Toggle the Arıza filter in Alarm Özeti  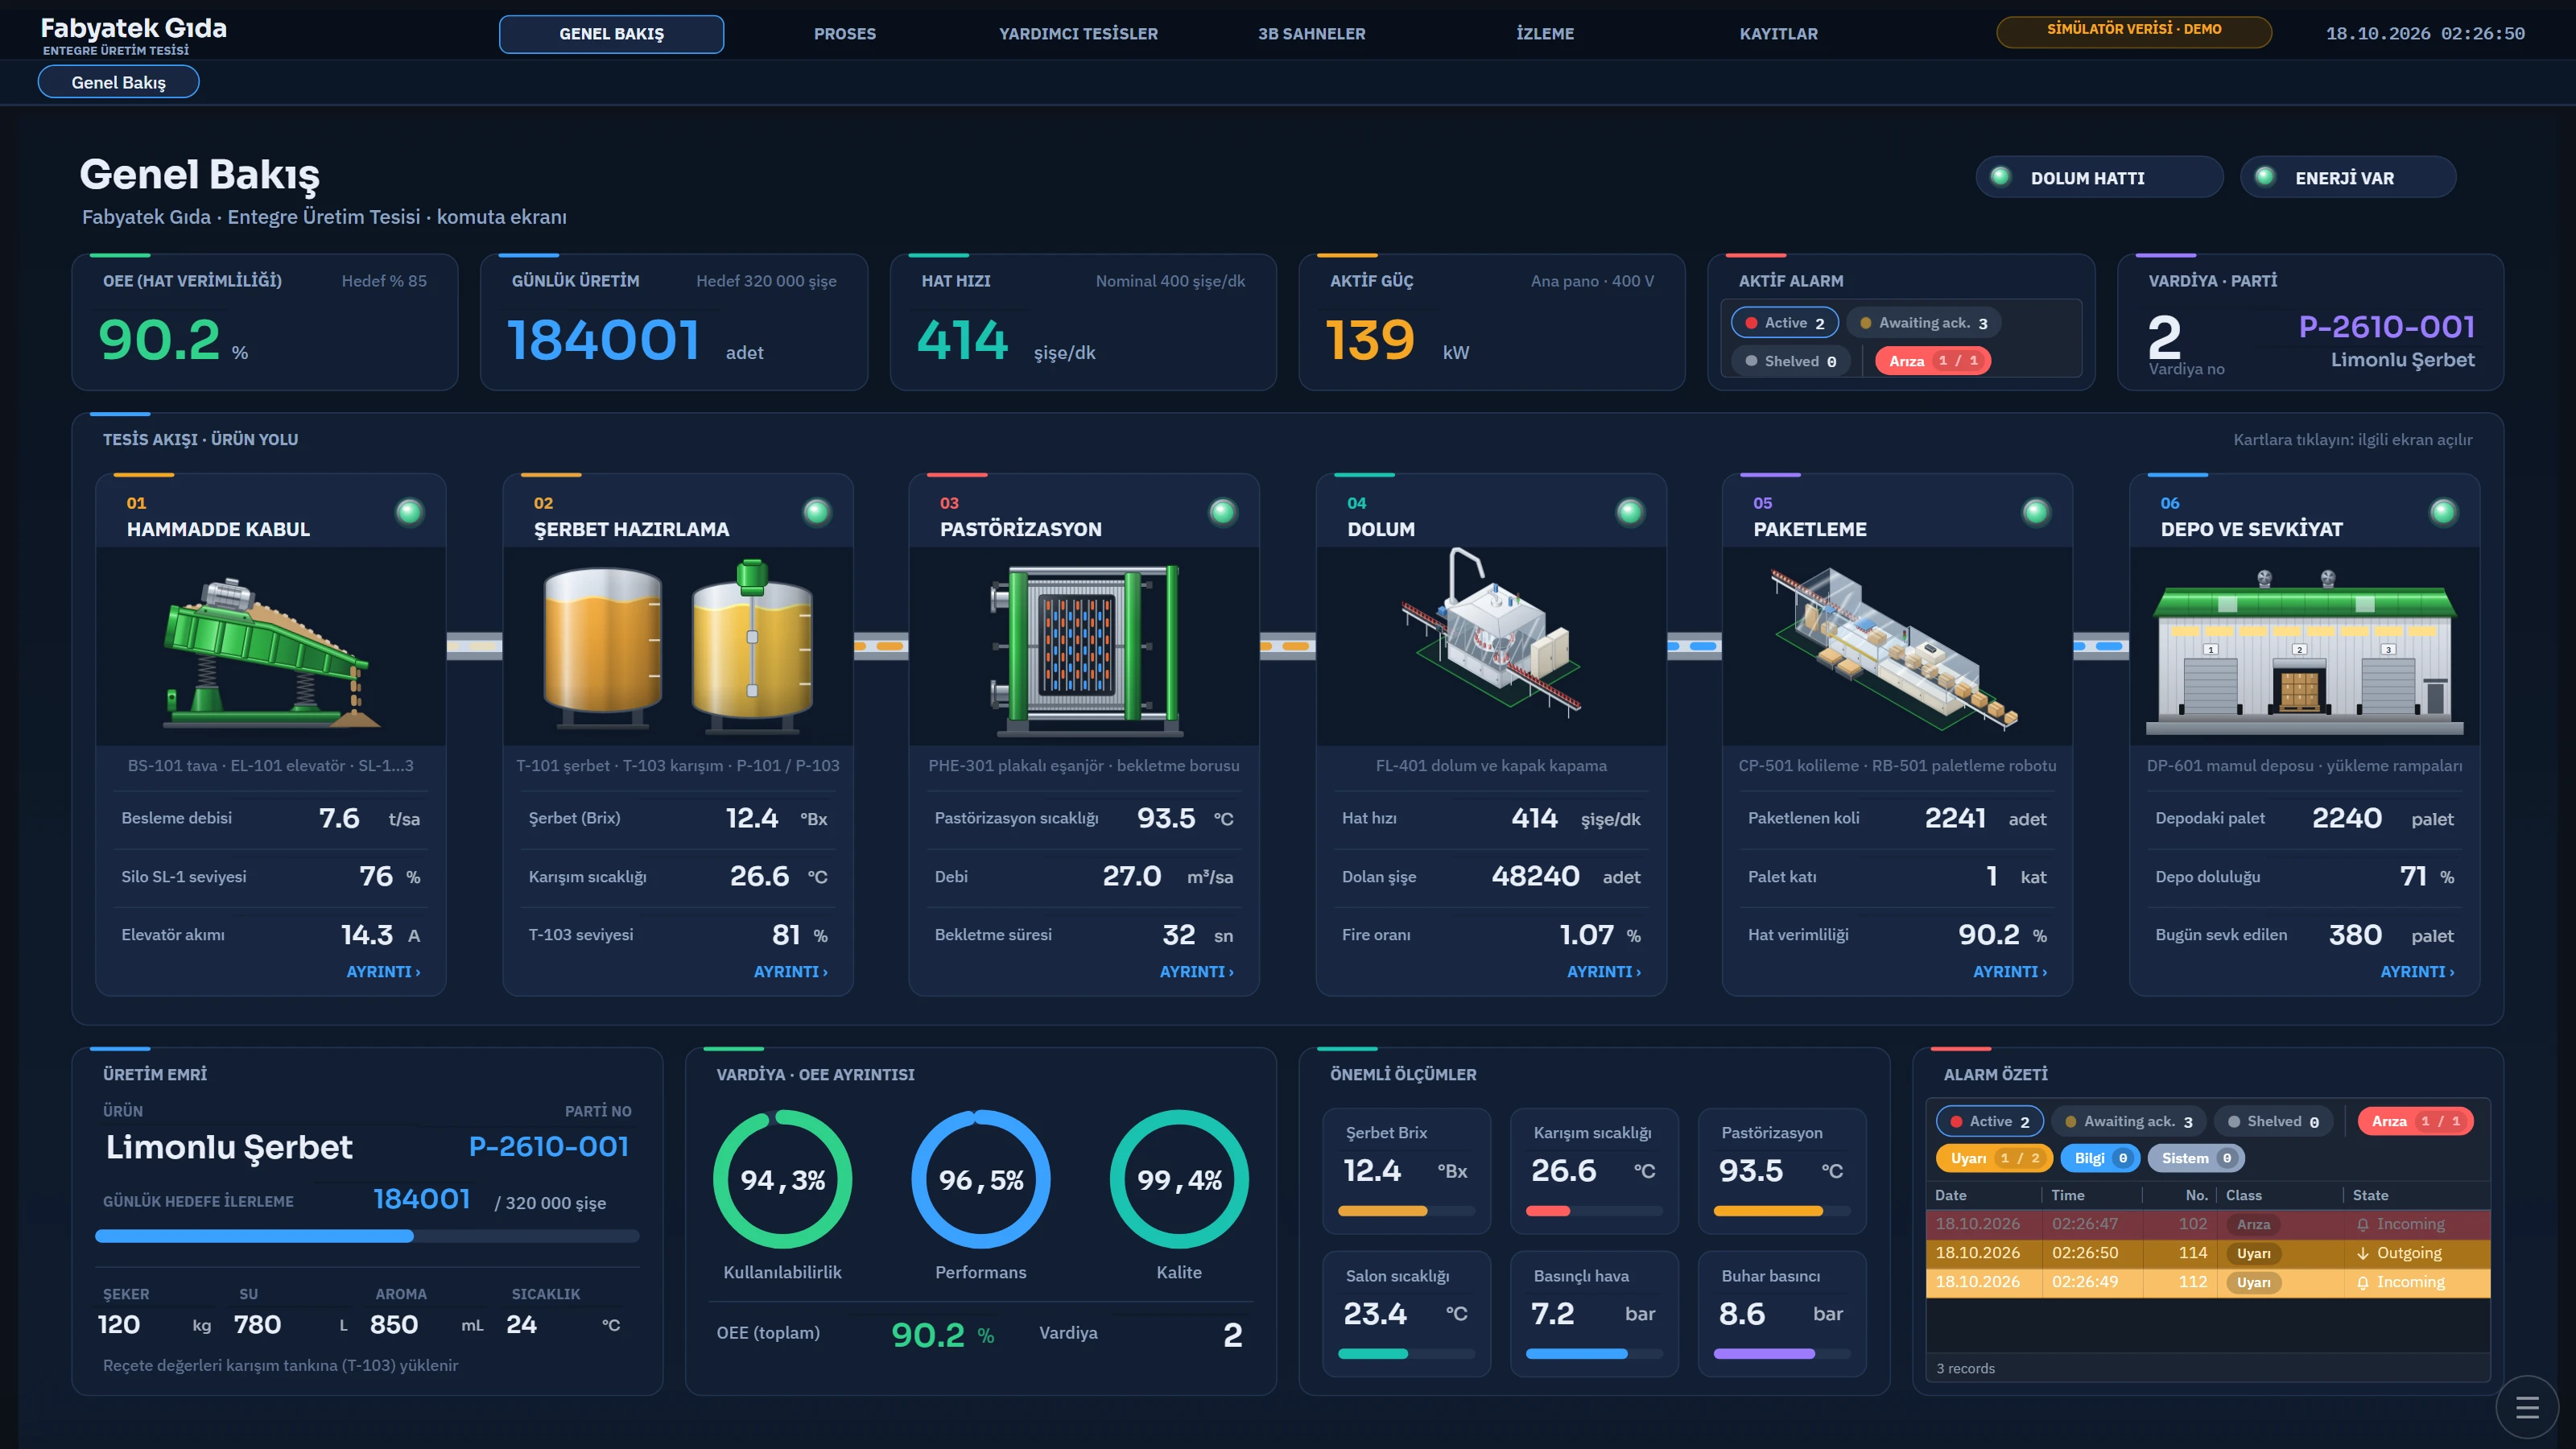click(x=2415, y=1121)
